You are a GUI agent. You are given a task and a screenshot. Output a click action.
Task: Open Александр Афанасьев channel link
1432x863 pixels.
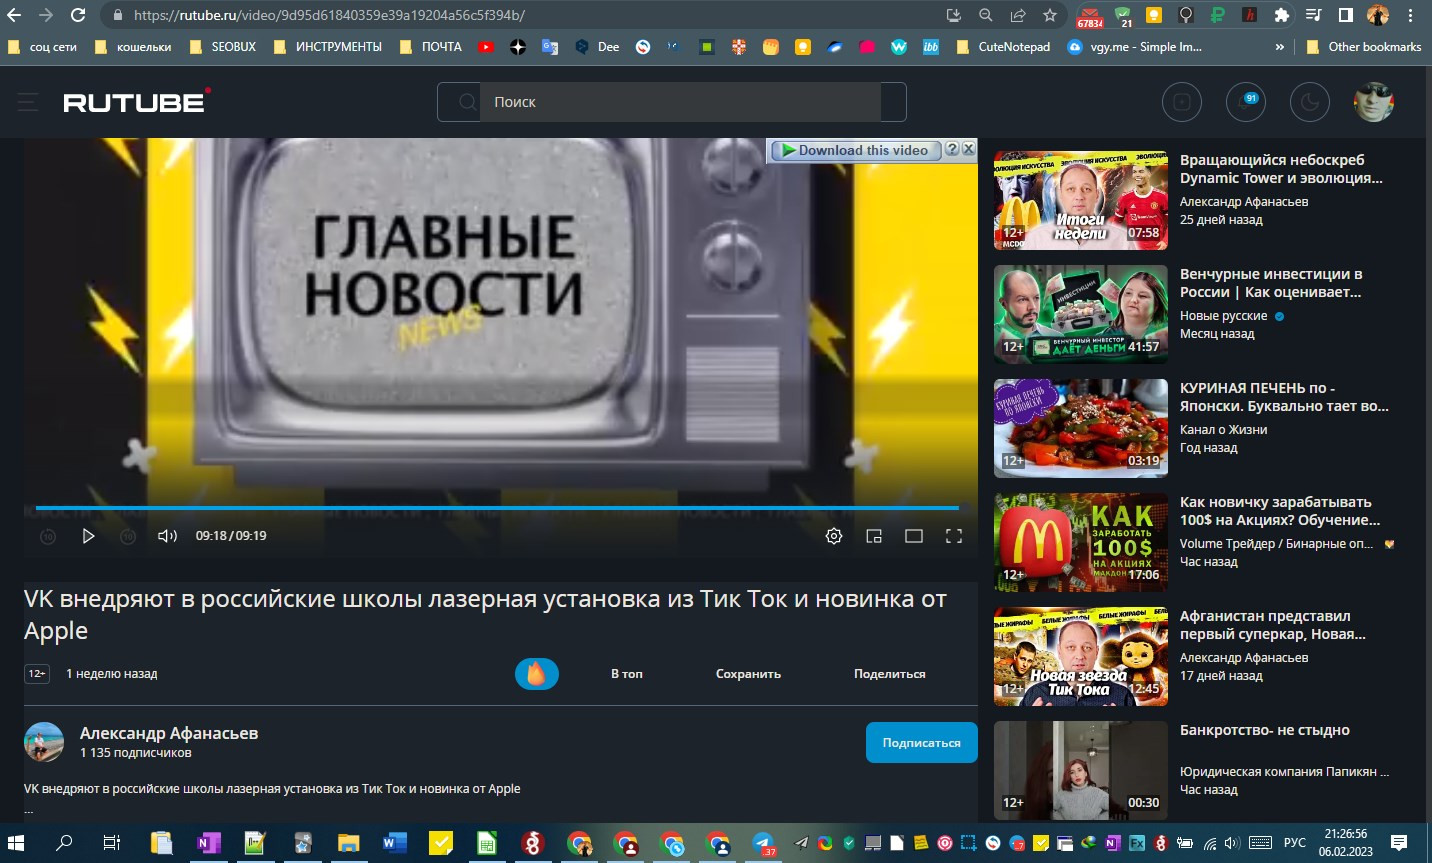tap(169, 733)
